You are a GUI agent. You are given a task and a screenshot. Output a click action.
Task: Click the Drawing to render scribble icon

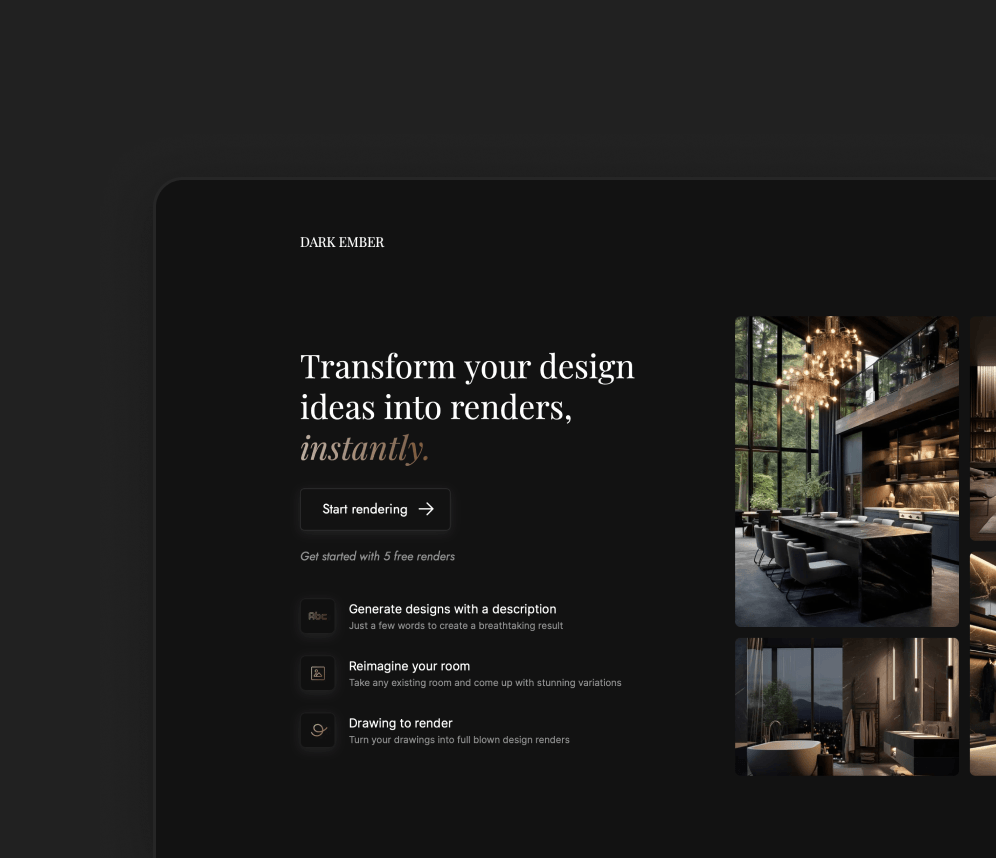[x=318, y=730]
